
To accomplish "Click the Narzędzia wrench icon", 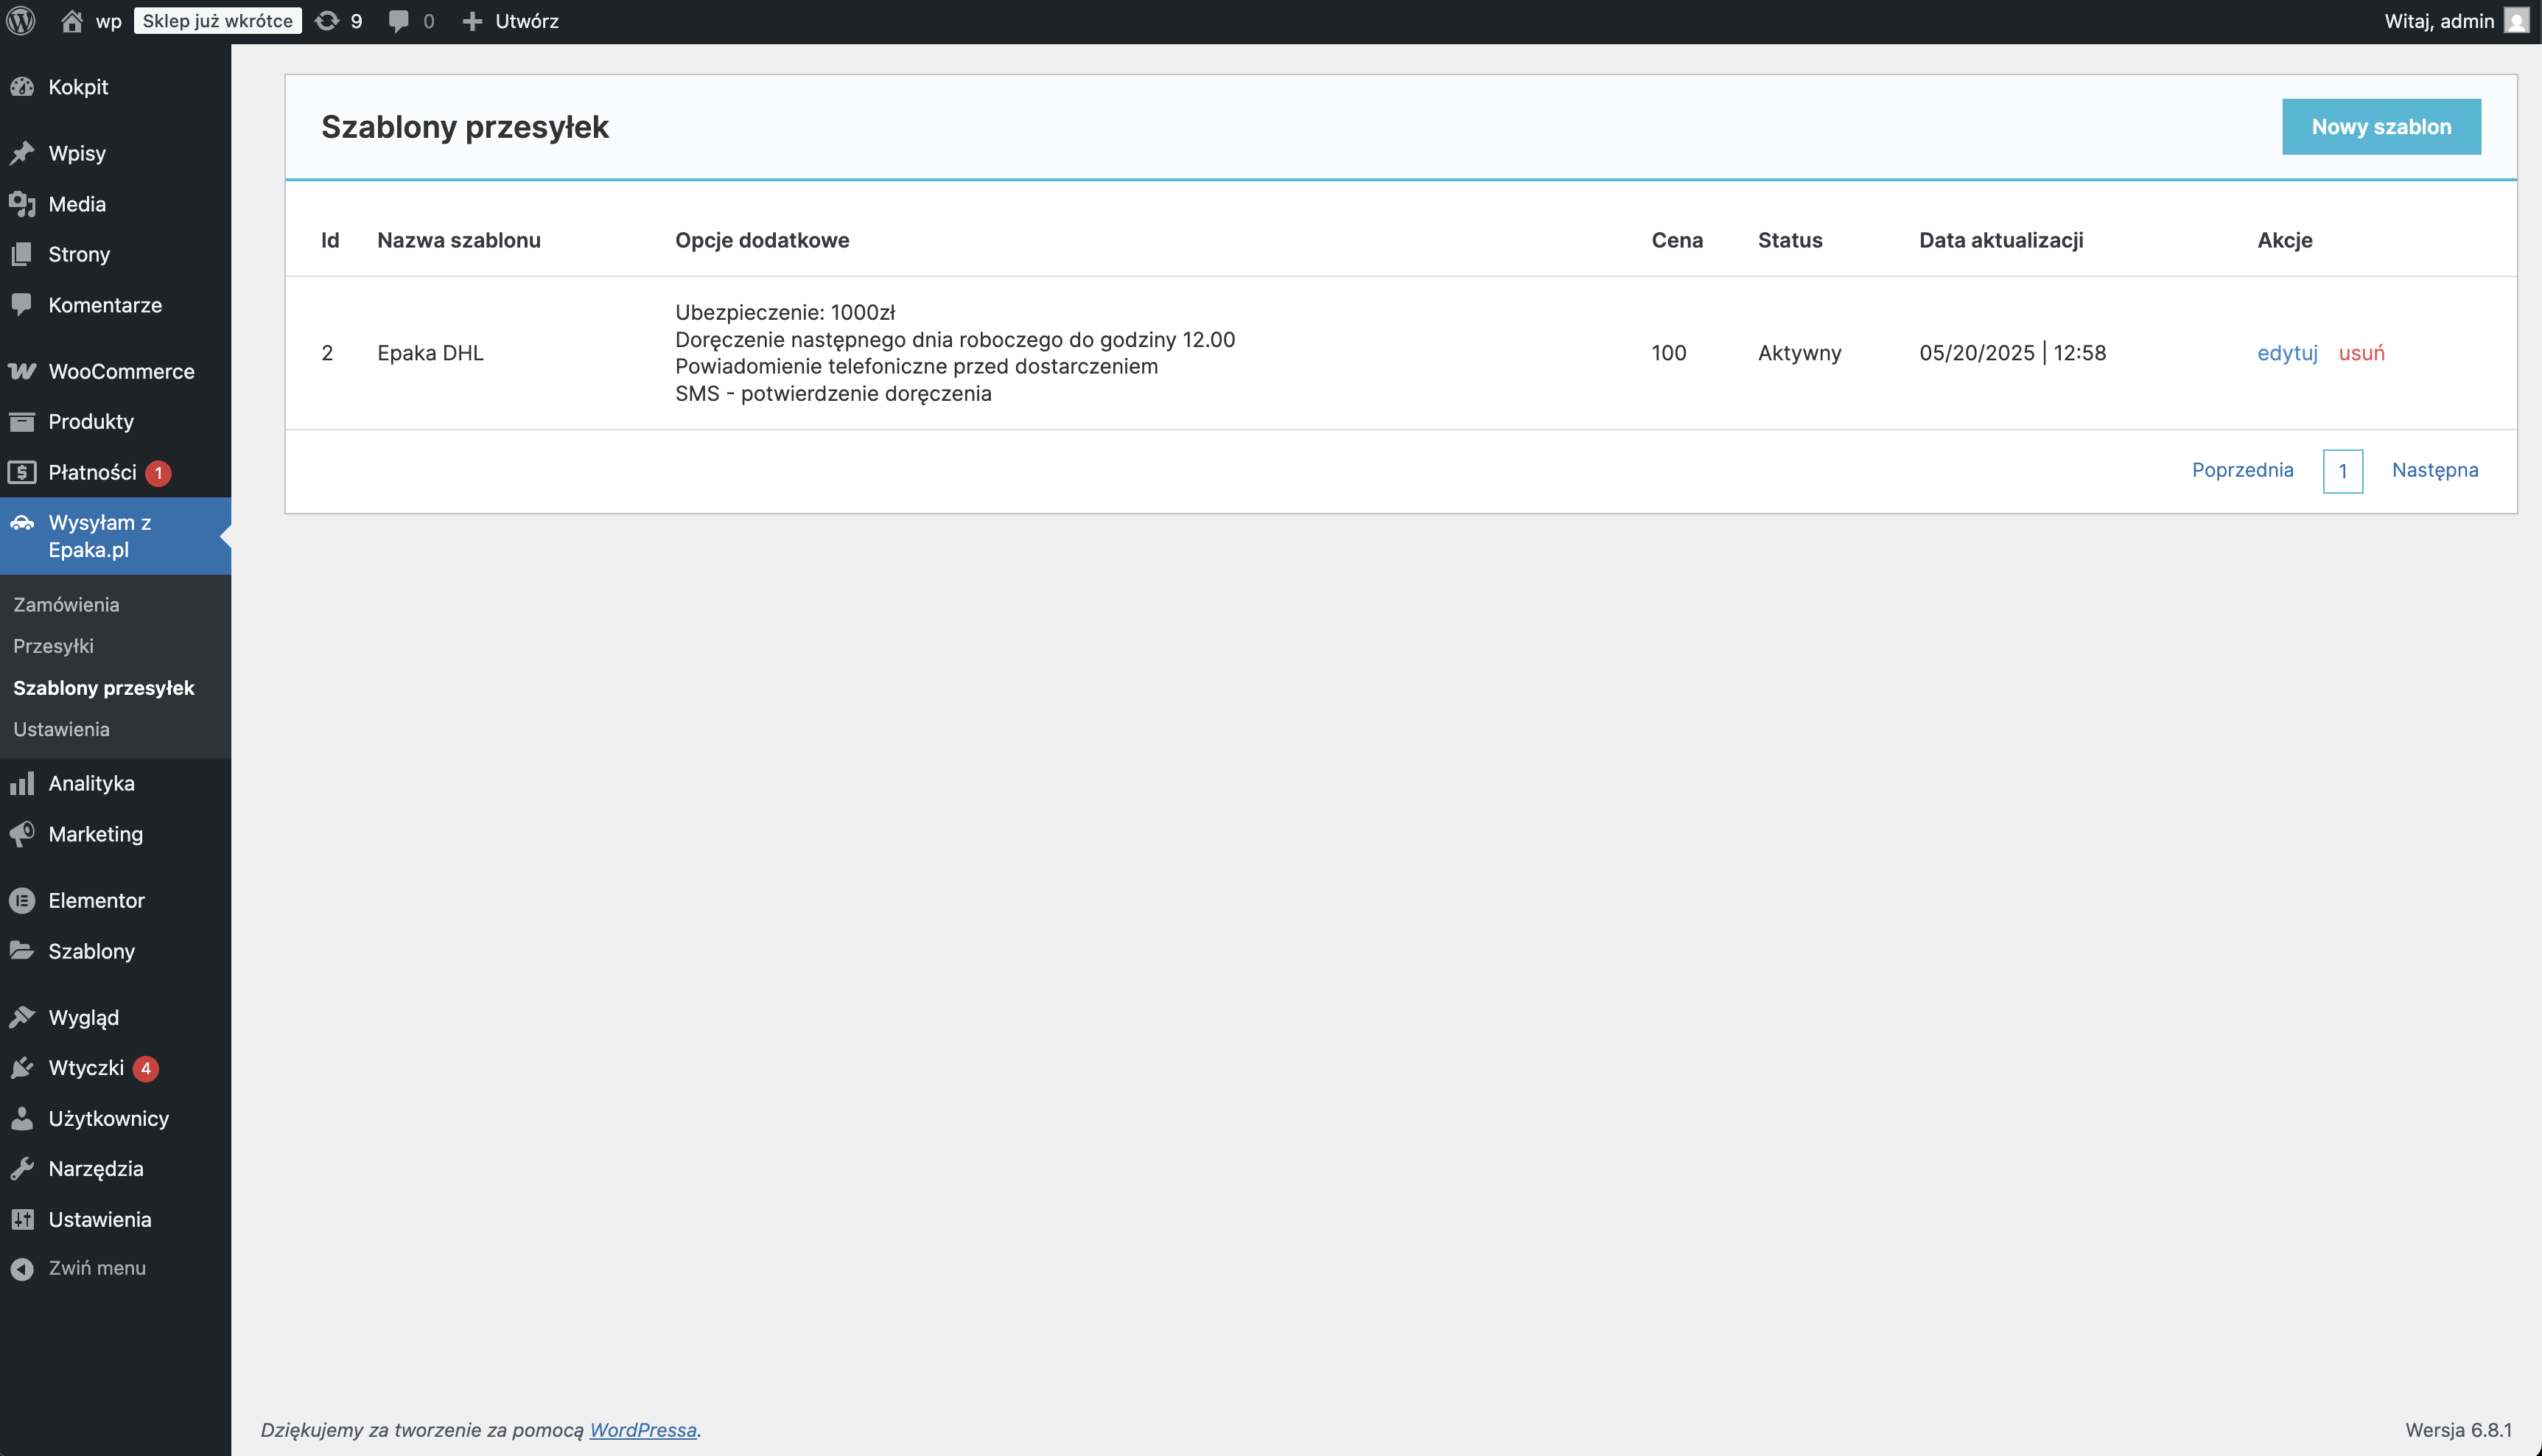I will click(x=22, y=1168).
